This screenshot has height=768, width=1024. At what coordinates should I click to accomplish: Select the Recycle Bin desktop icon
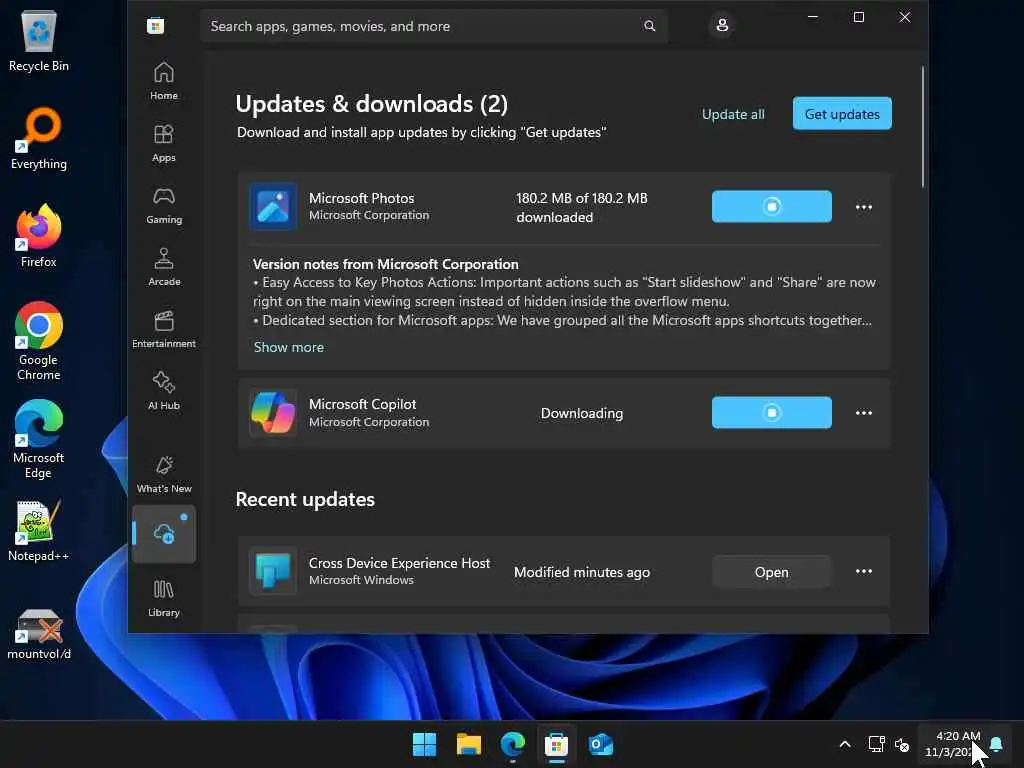[39, 42]
